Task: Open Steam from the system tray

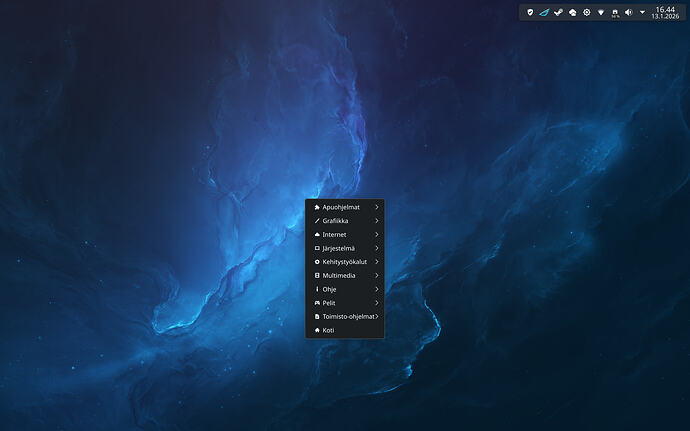Action: 558,12
